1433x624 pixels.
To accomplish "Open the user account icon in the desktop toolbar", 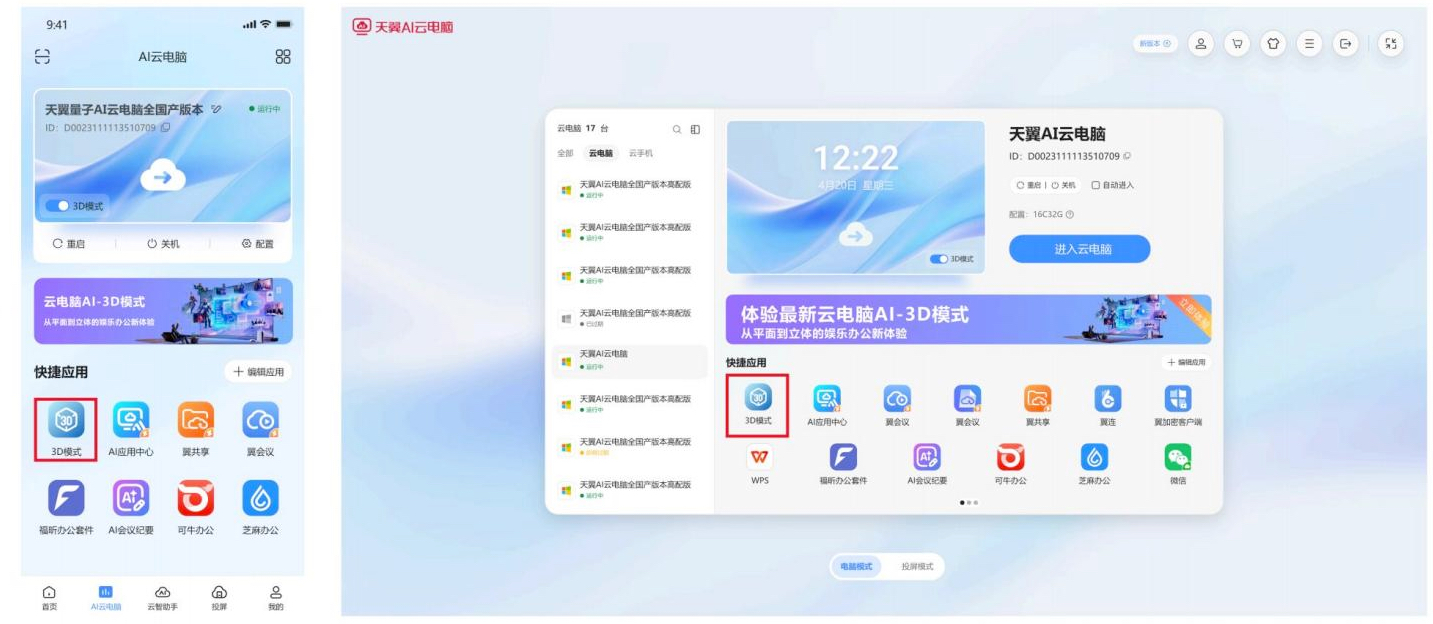I will 1201,44.
